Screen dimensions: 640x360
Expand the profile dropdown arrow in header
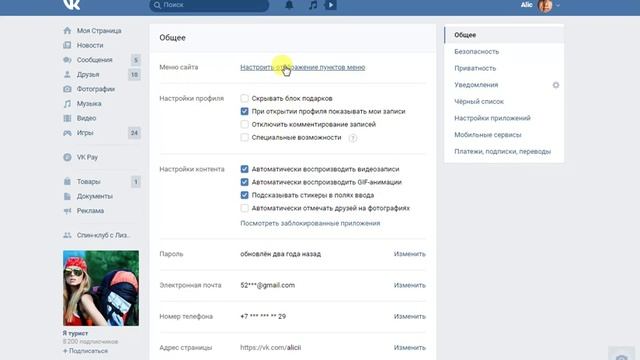(x=558, y=6)
